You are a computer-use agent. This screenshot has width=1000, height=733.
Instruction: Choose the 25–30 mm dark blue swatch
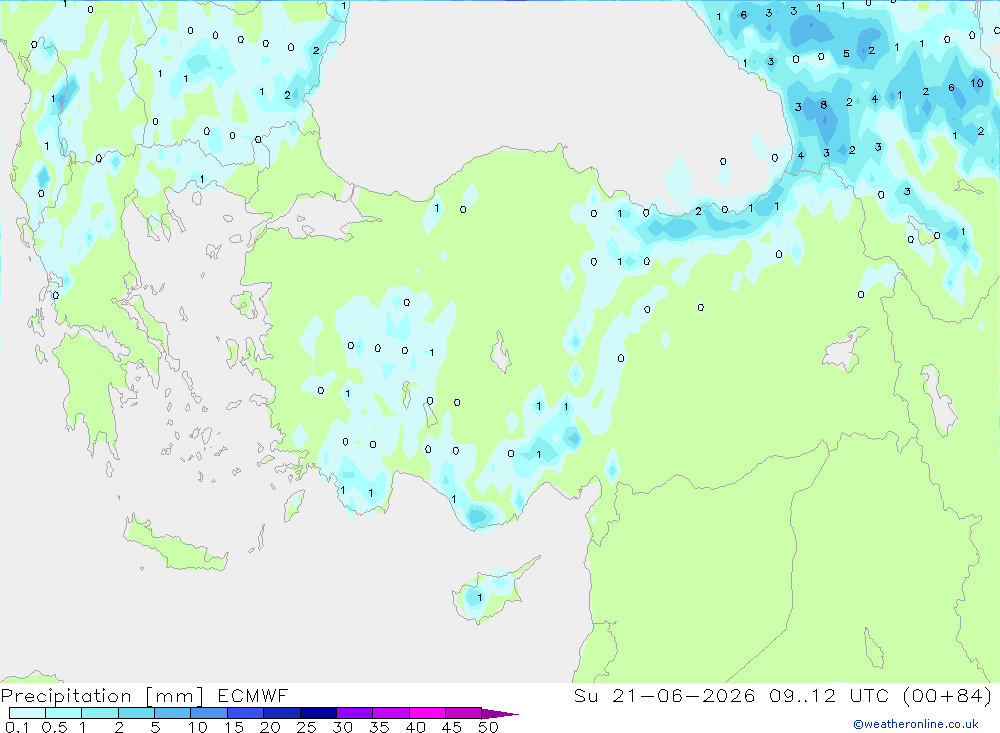point(318,713)
